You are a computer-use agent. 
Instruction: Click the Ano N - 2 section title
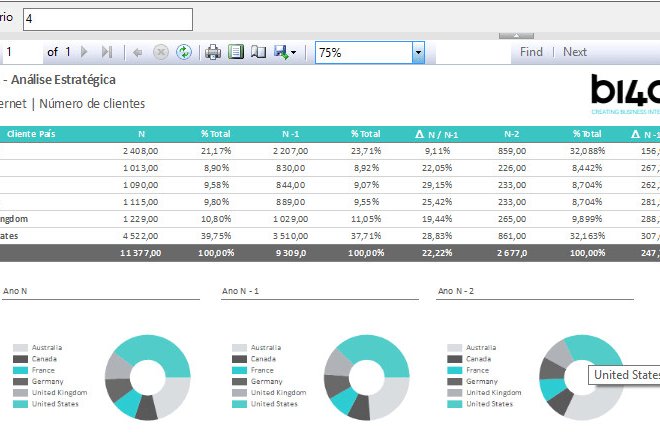456,291
